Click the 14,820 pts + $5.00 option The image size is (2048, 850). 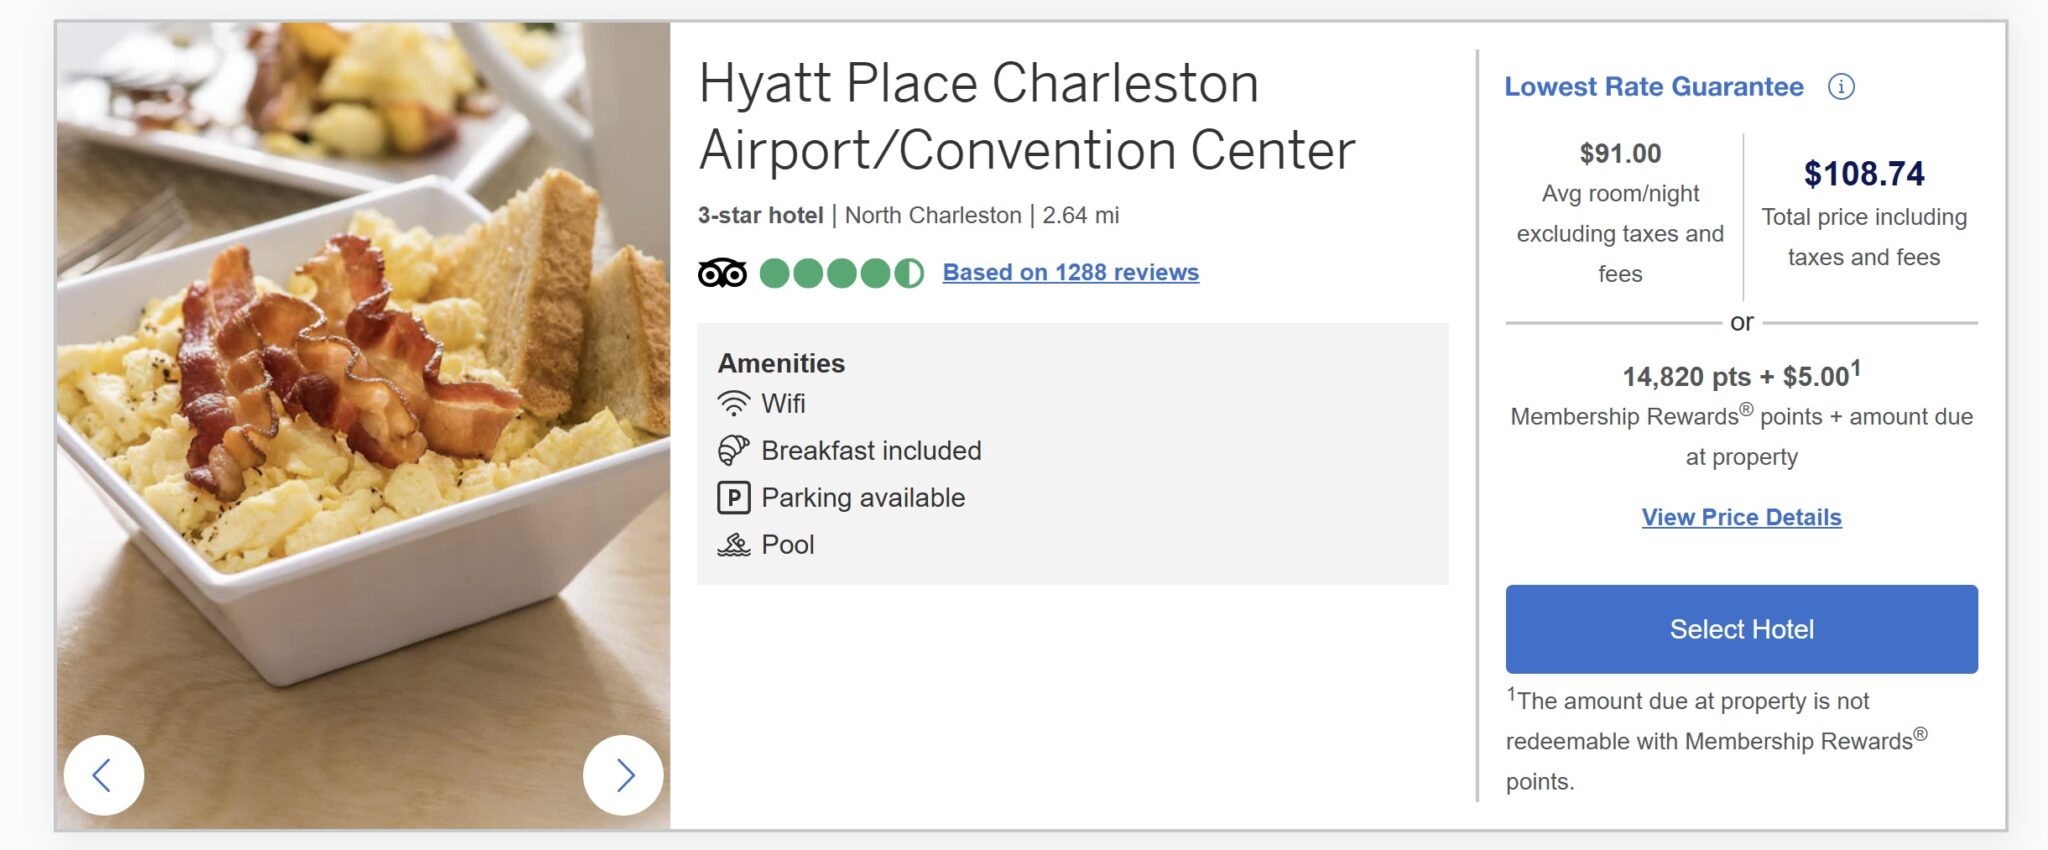click(1740, 376)
